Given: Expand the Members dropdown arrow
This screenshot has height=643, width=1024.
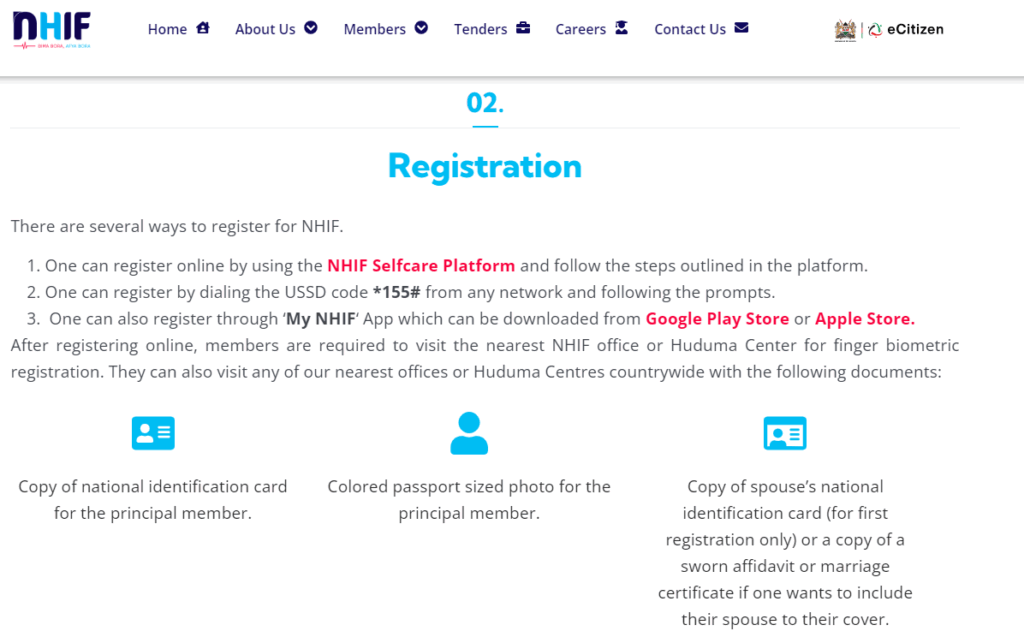Looking at the screenshot, I should tap(421, 28).
